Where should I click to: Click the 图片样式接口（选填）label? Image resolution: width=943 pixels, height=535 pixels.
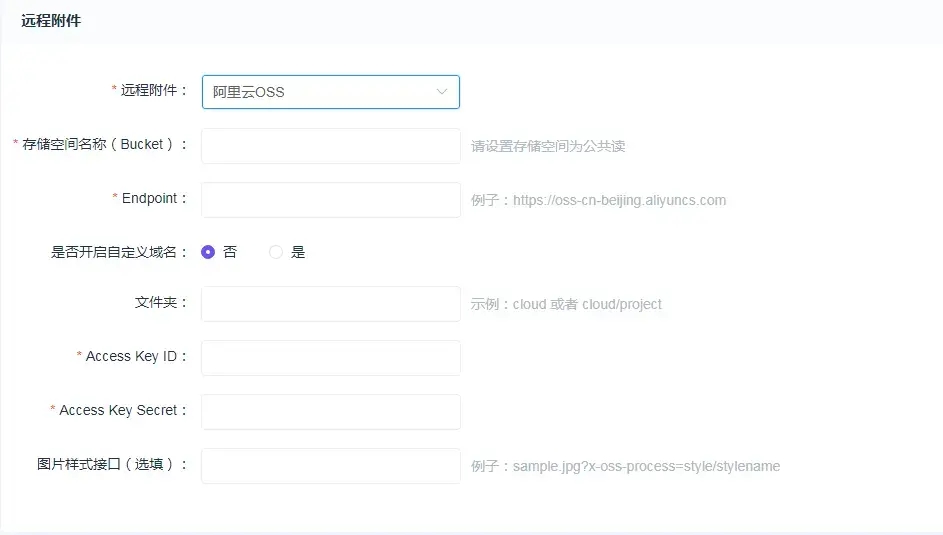coord(112,465)
